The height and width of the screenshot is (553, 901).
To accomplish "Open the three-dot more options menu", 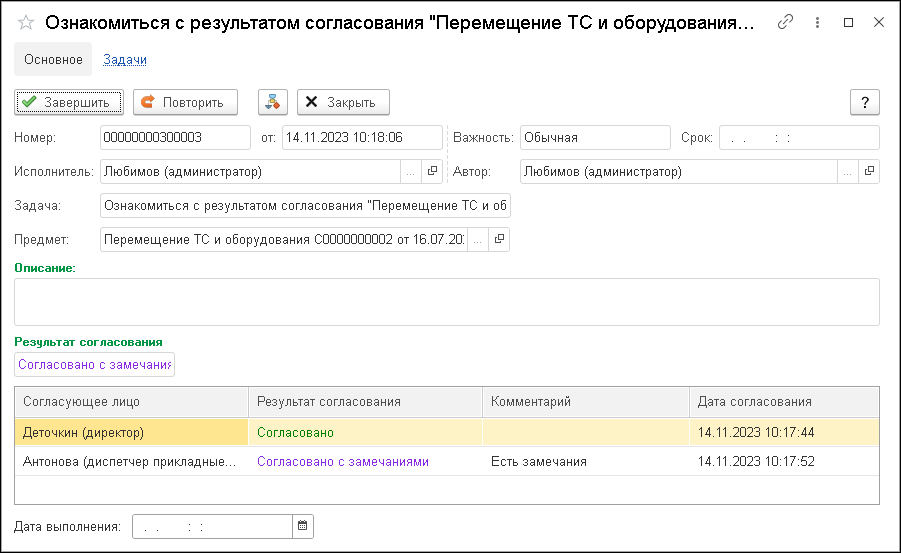I will (817, 22).
